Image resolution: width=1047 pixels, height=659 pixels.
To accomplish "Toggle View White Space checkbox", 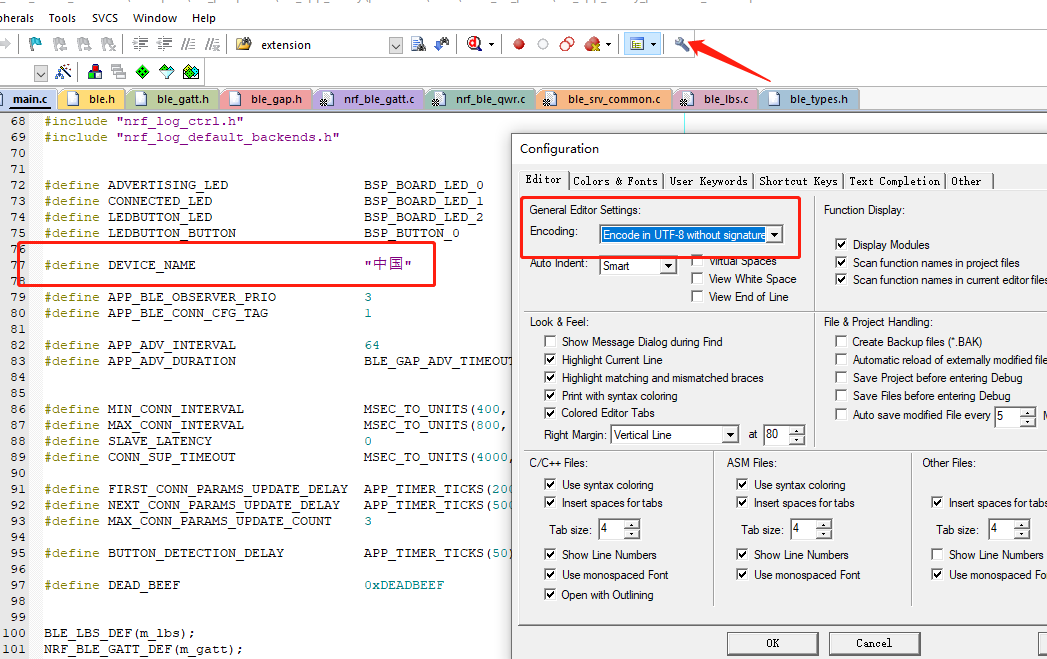I will 697,278.
